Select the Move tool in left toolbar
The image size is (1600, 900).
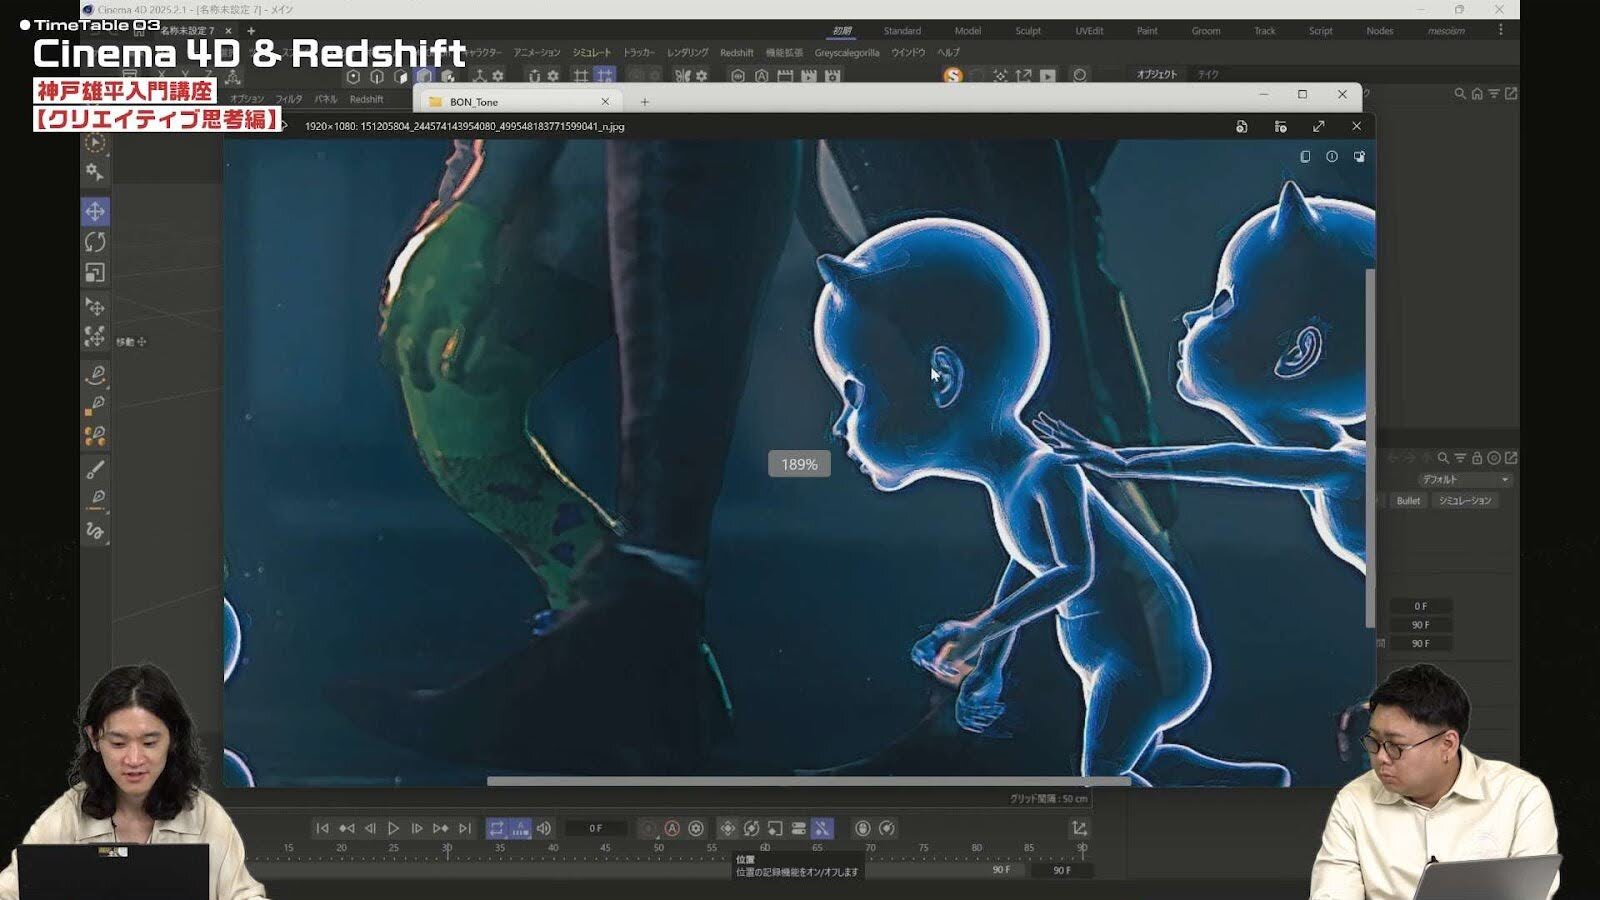tap(95, 211)
